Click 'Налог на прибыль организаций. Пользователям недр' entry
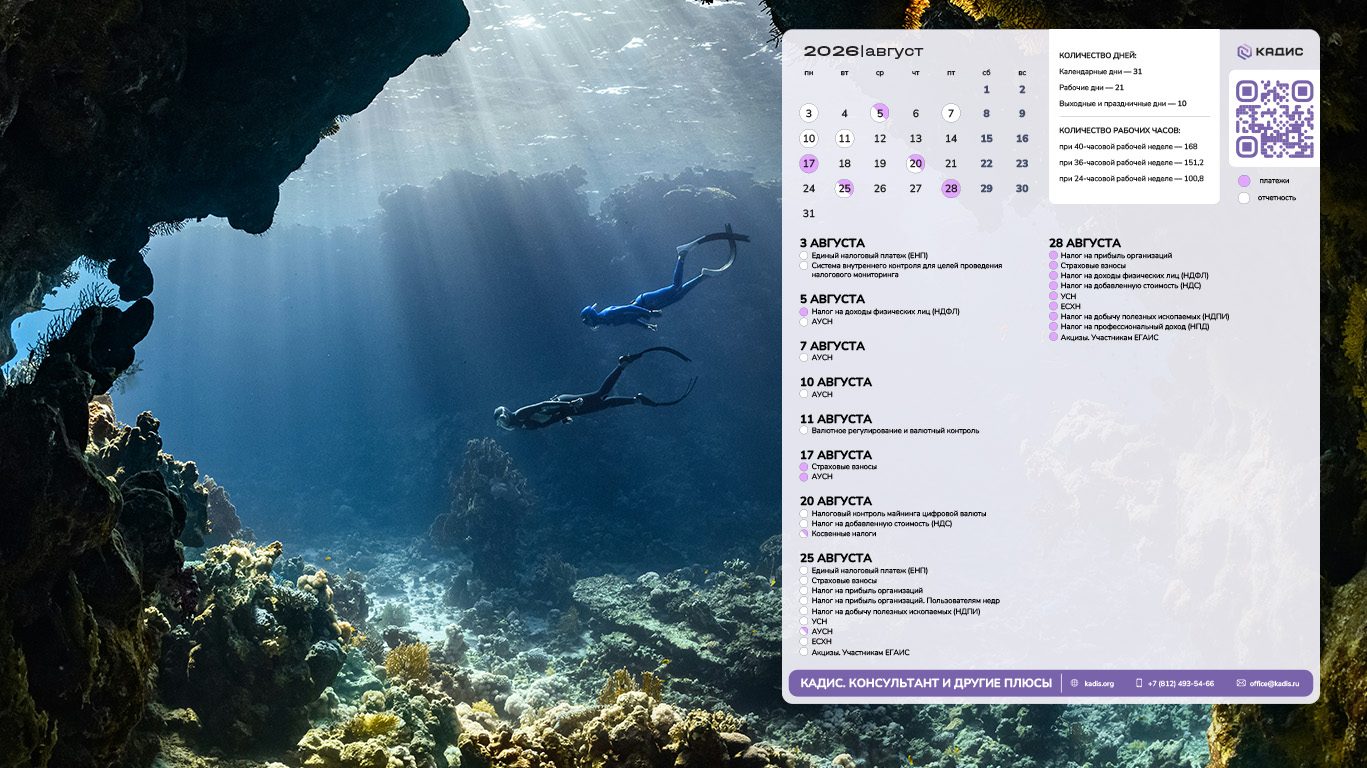 point(906,601)
